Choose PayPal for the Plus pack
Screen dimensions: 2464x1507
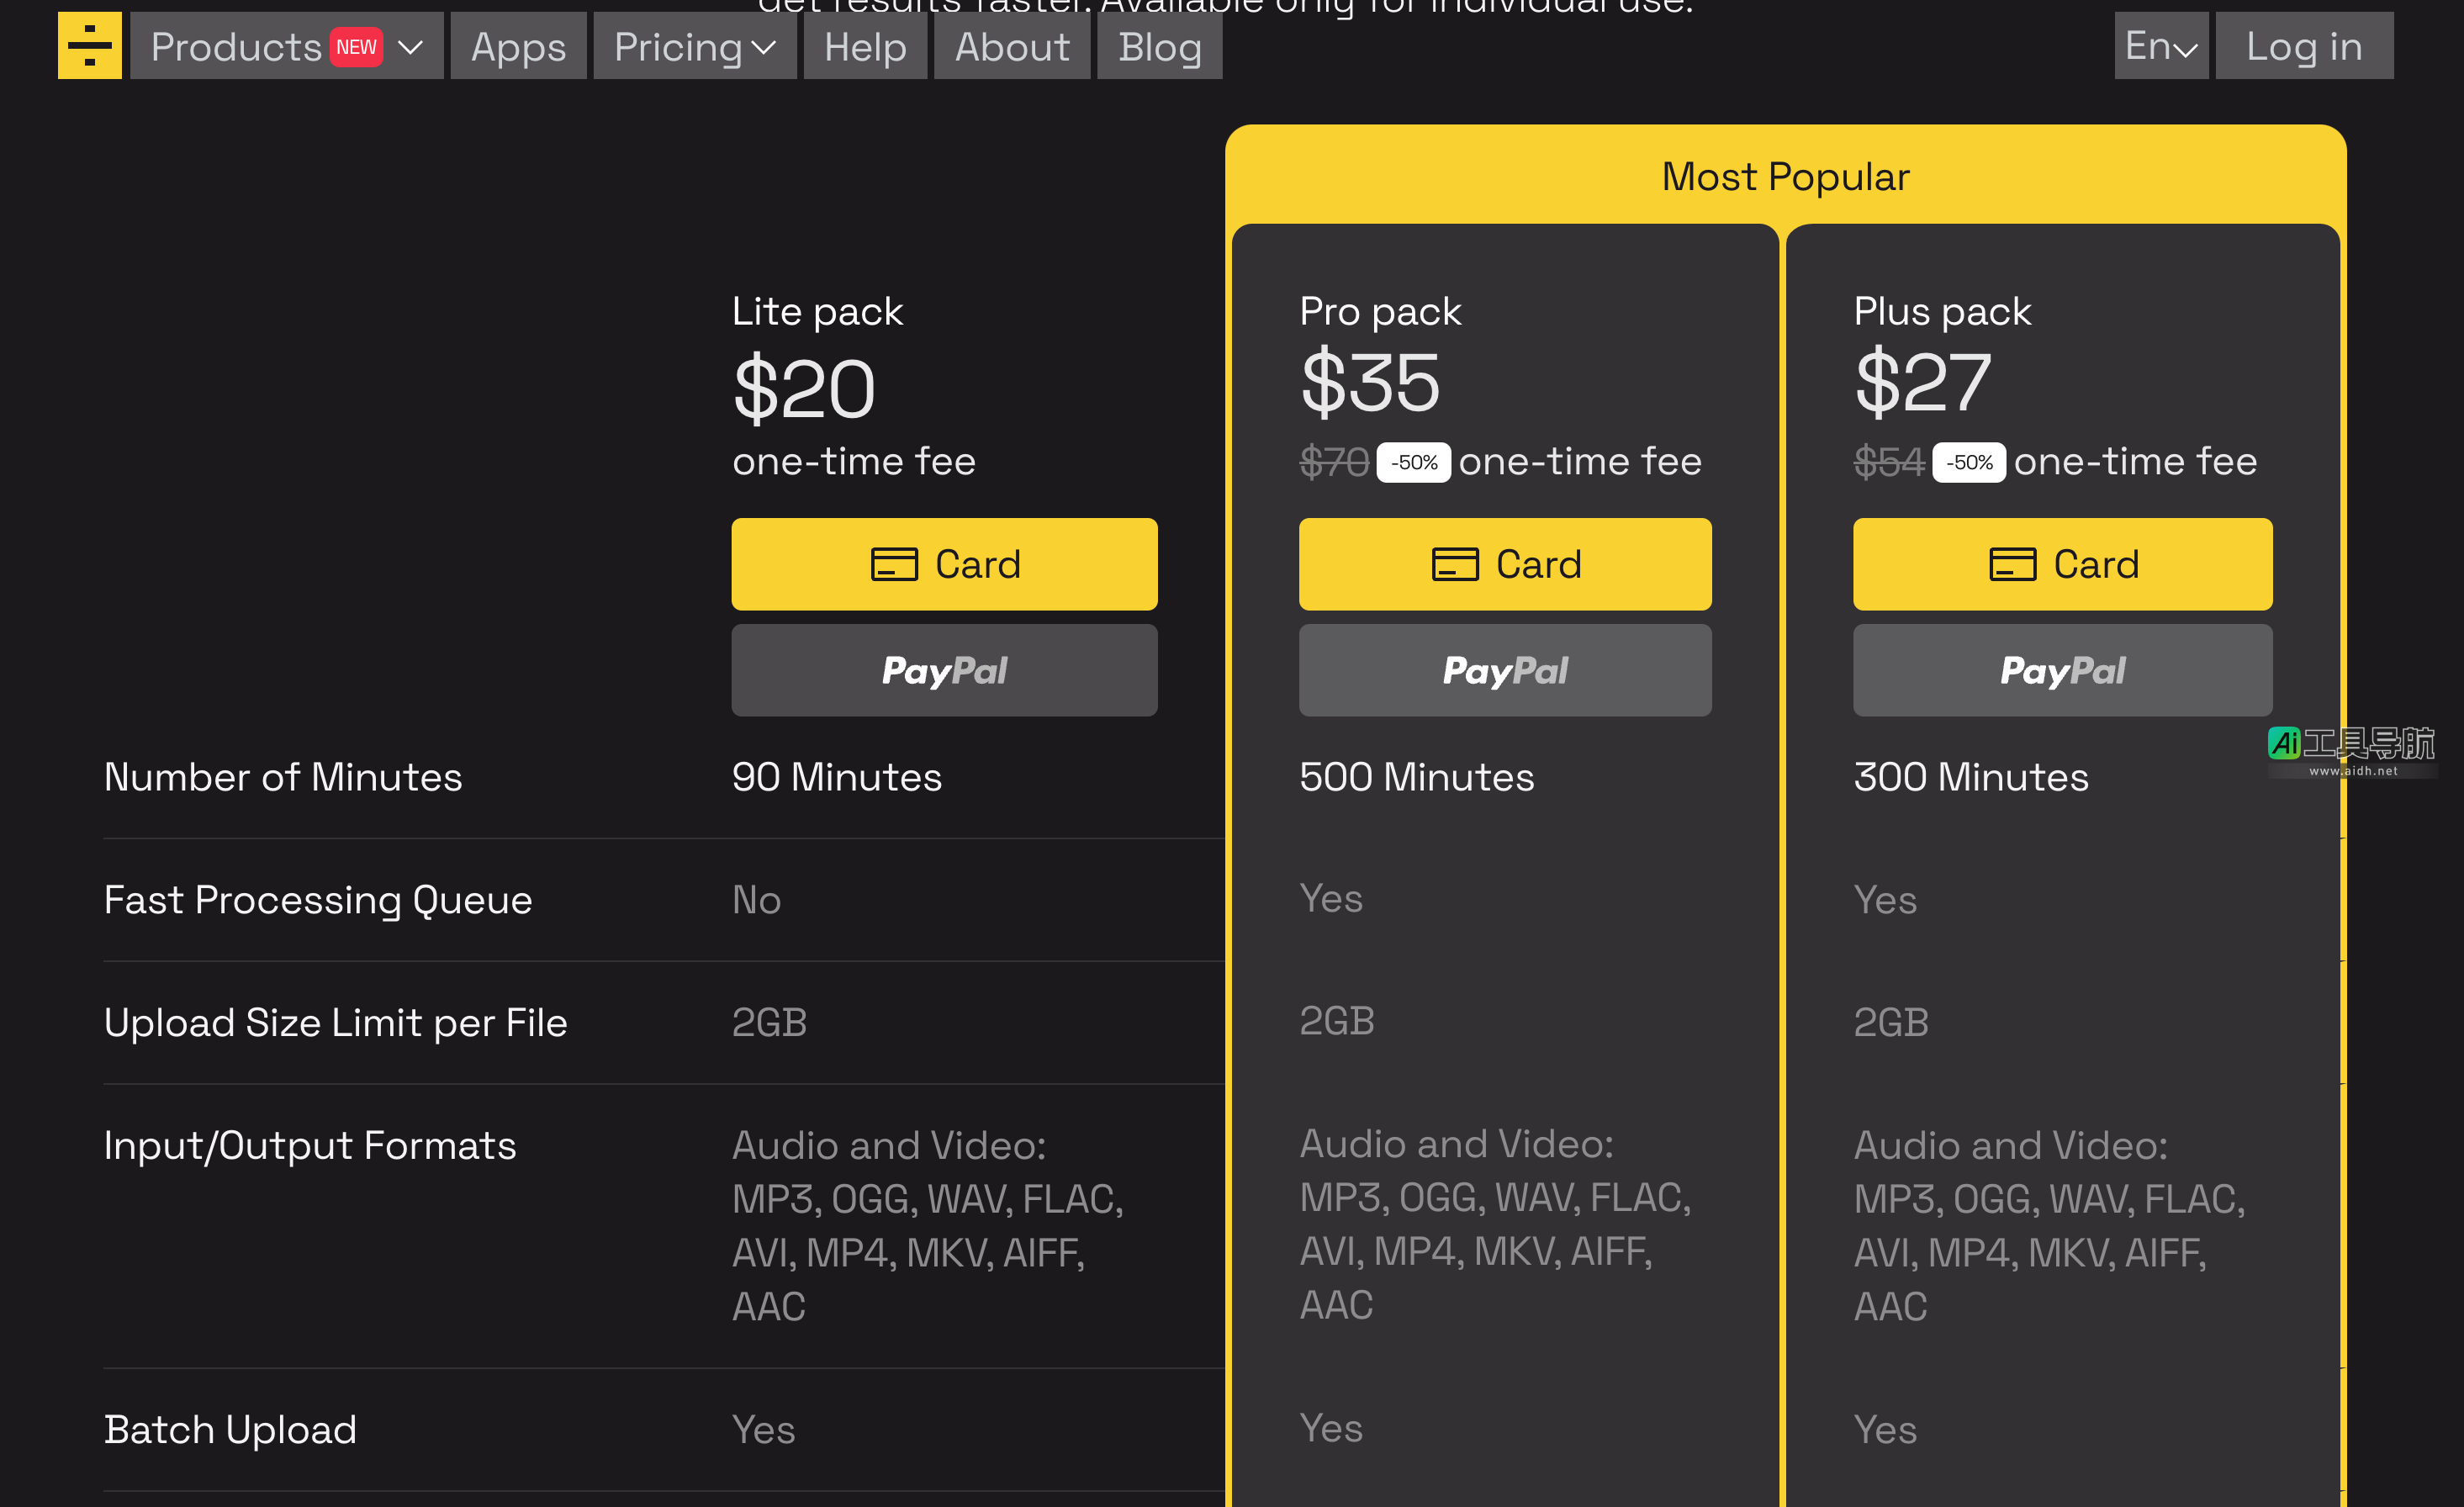pyautogui.click(x=2061, y=670)
